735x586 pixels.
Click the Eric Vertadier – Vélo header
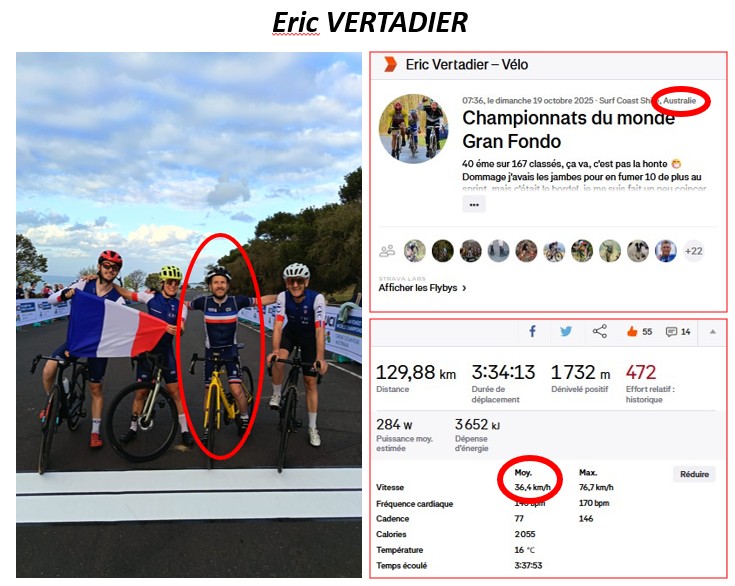[467, 65]
